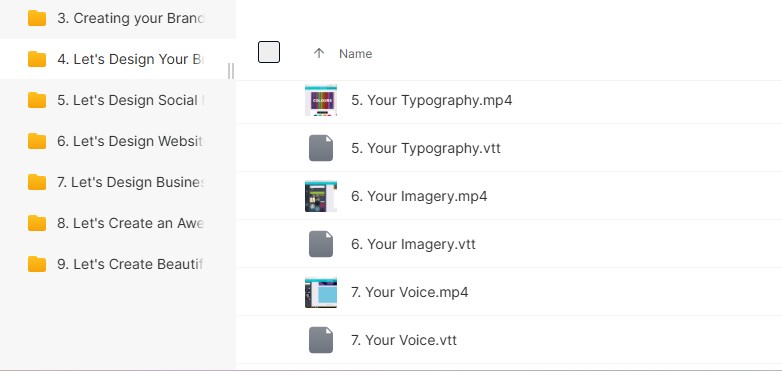Click the folder icon for '9. Let's Create Beautif'

(37, 264)
